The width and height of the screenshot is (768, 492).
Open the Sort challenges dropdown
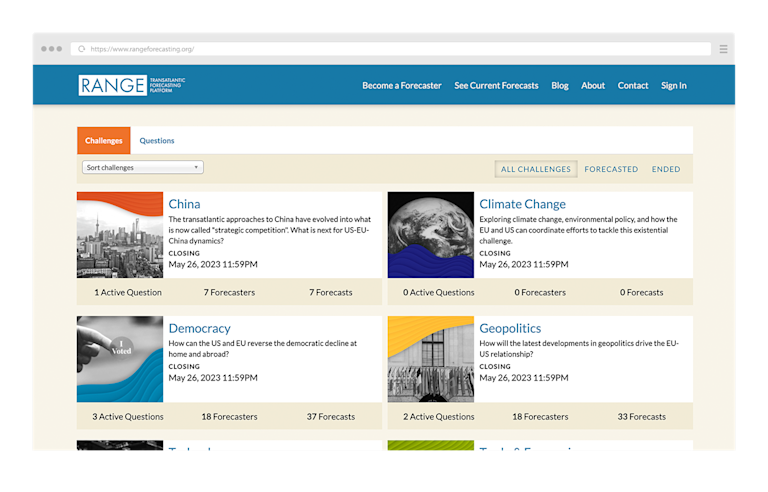point(143,167)
